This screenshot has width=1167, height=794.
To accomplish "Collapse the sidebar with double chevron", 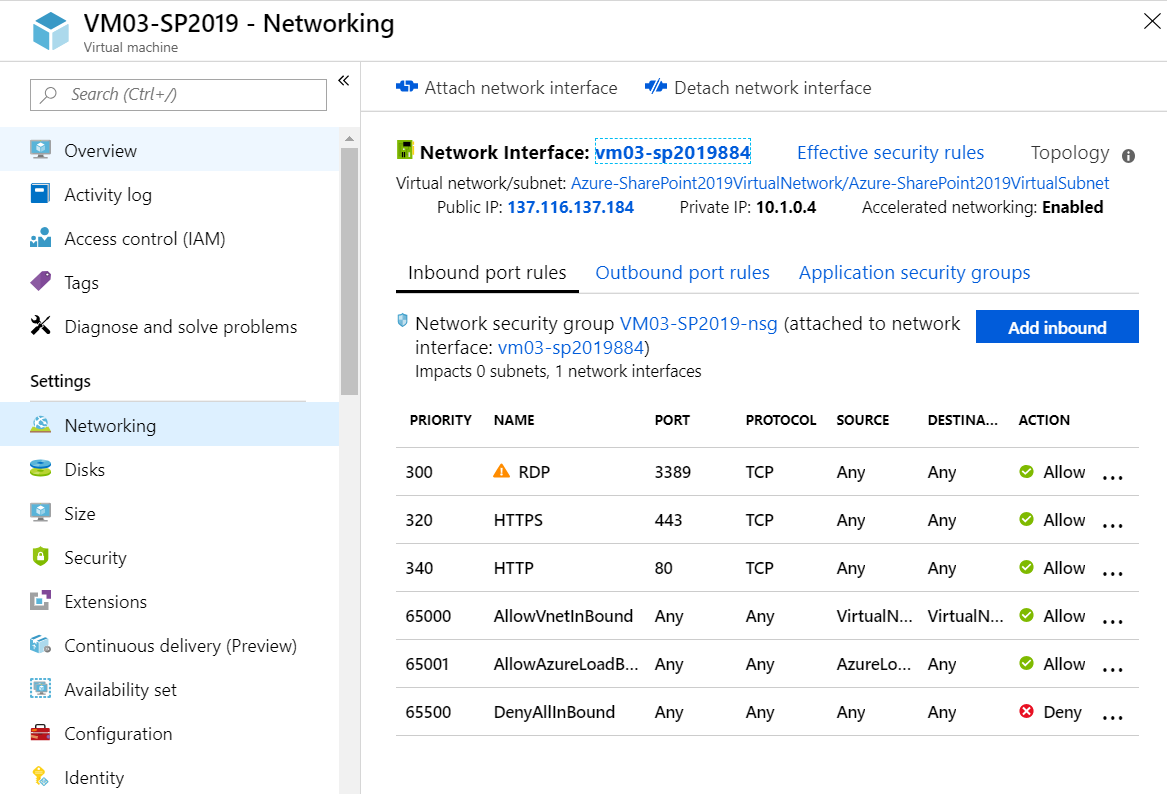I will [x=343, y=81].
